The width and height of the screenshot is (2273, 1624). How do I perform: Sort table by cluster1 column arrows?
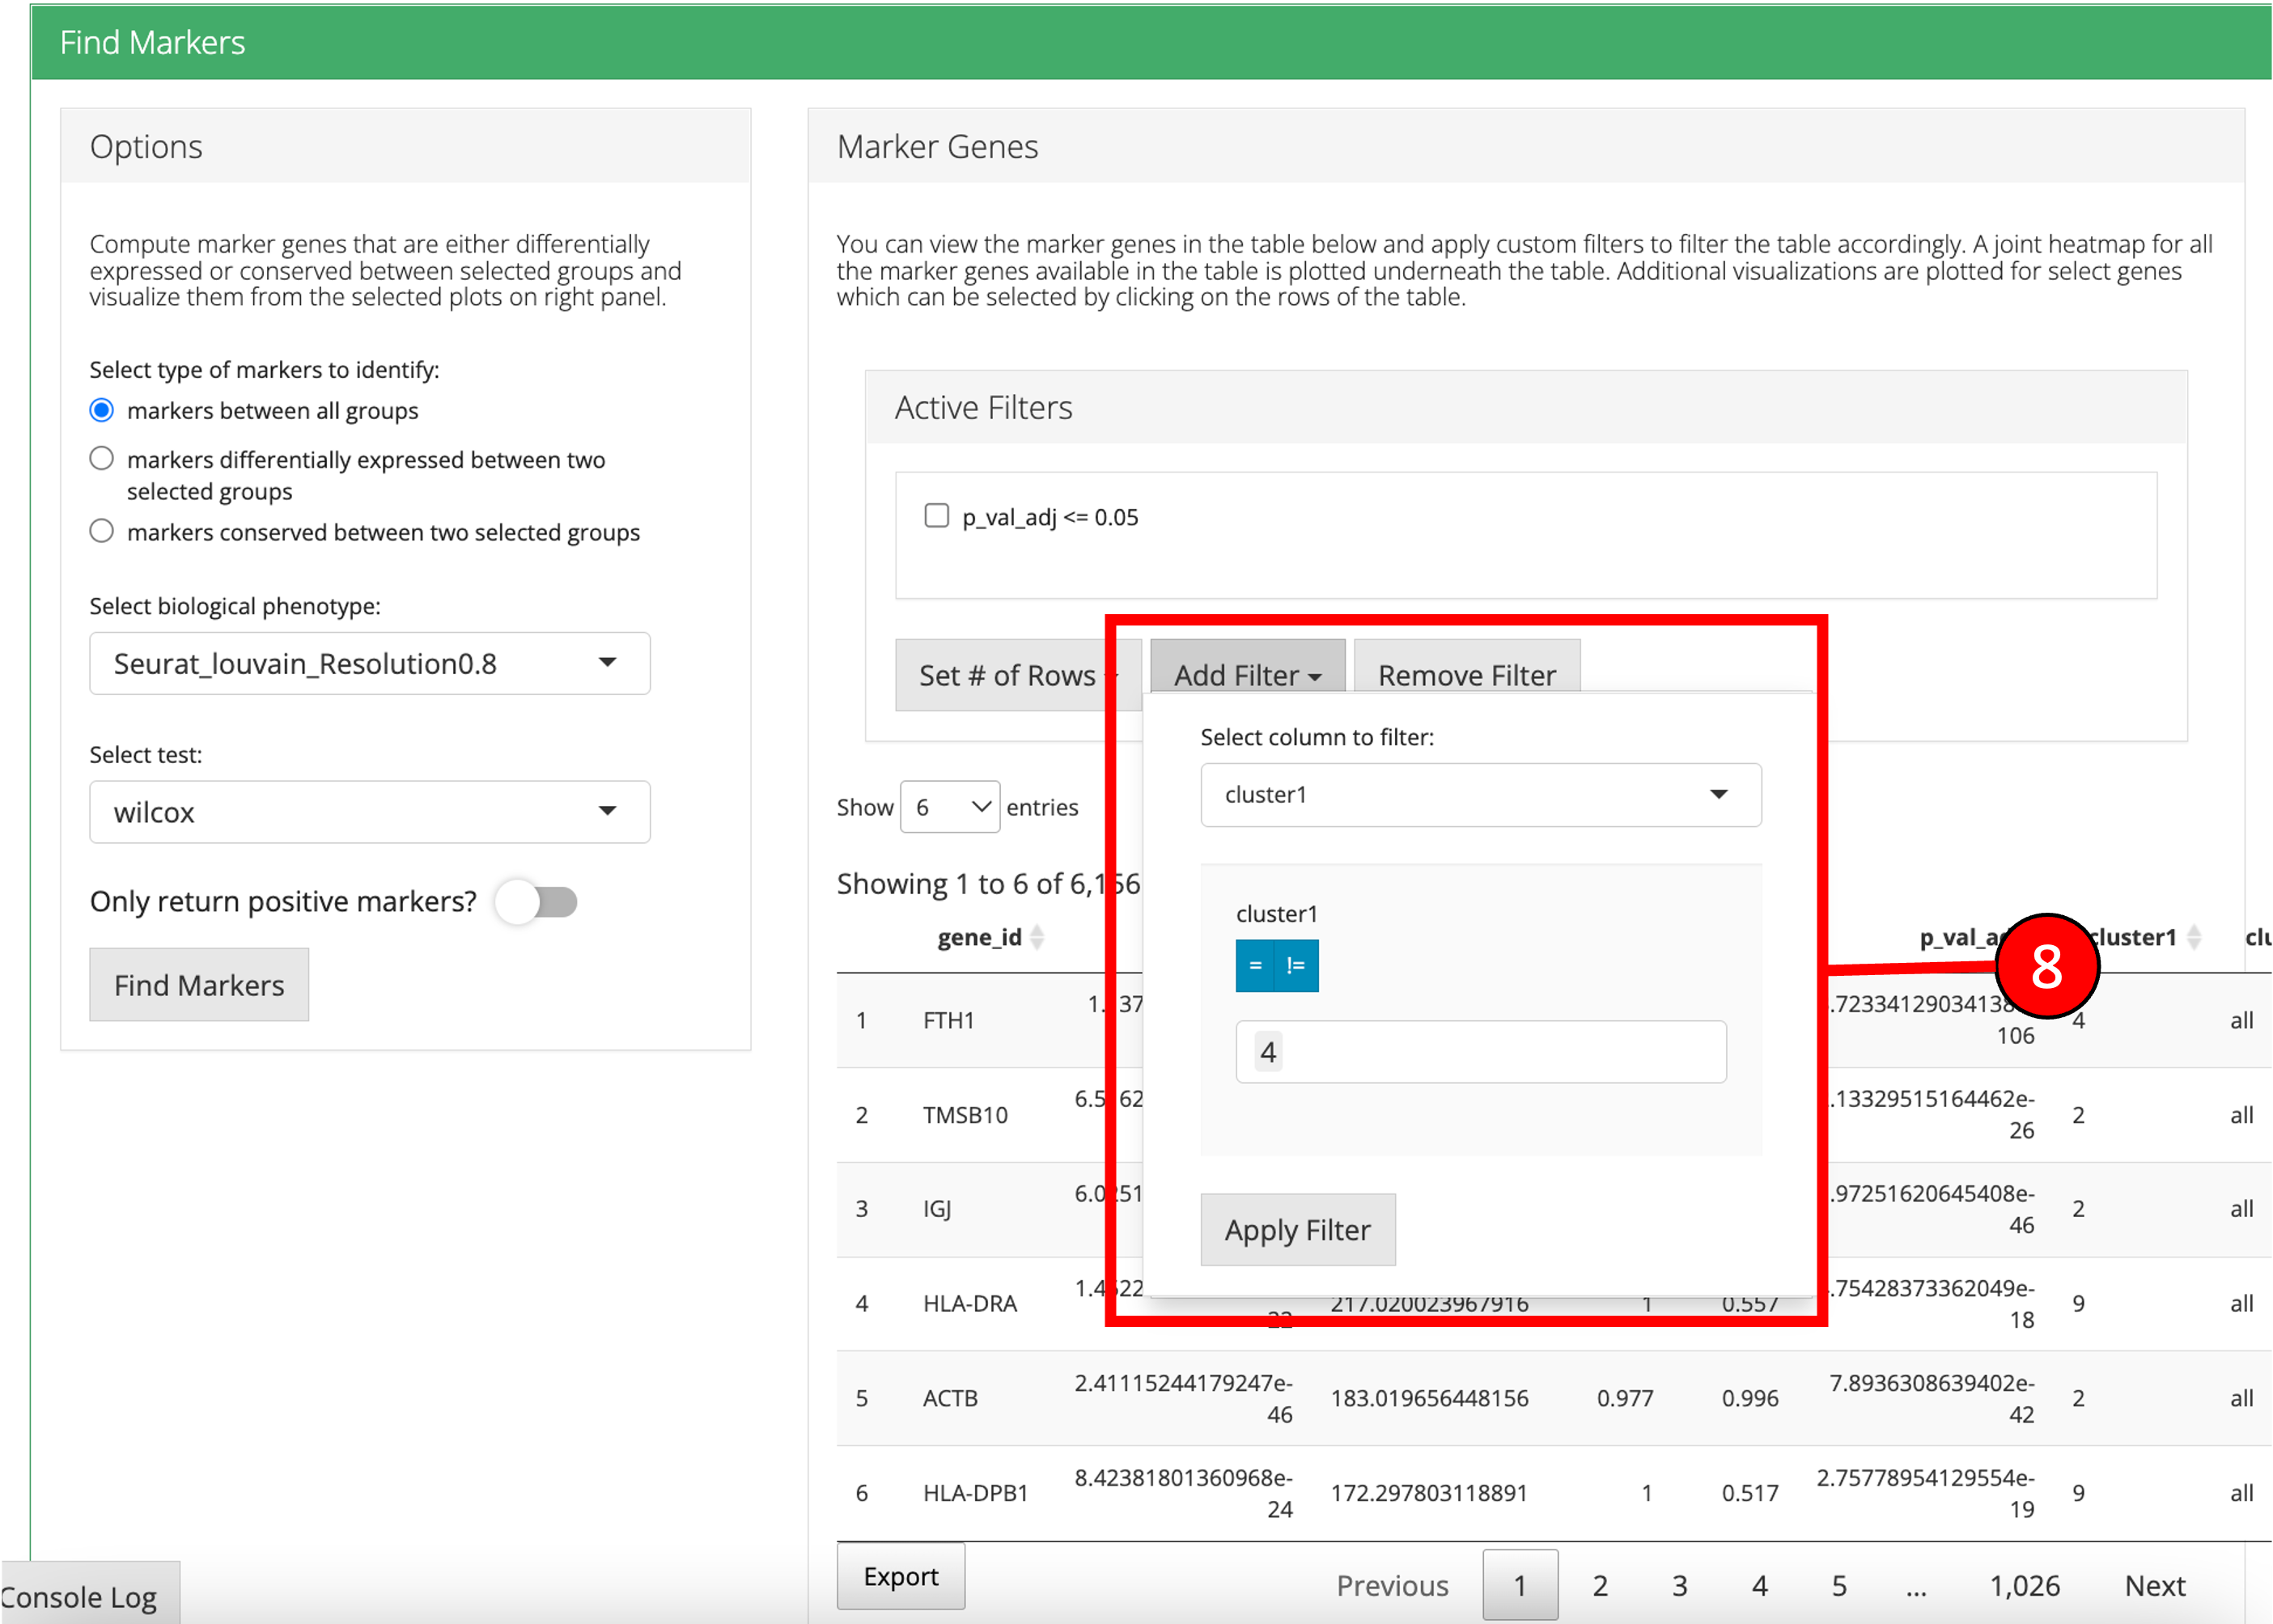point(2194,937)
